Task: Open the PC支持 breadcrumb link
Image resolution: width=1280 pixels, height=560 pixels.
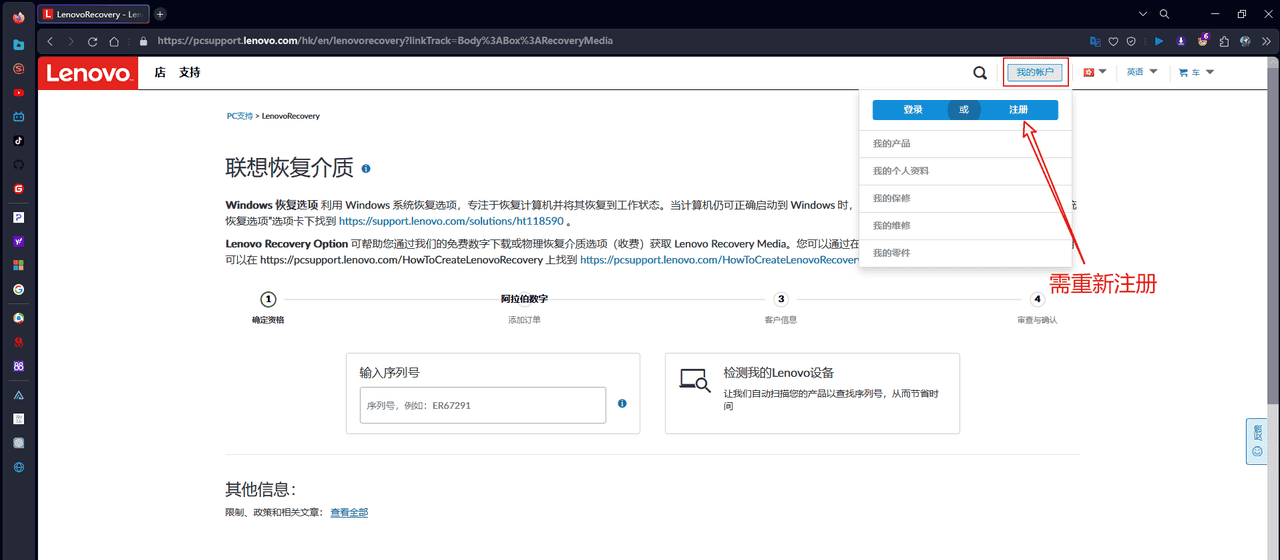Action: coord(240,116)
